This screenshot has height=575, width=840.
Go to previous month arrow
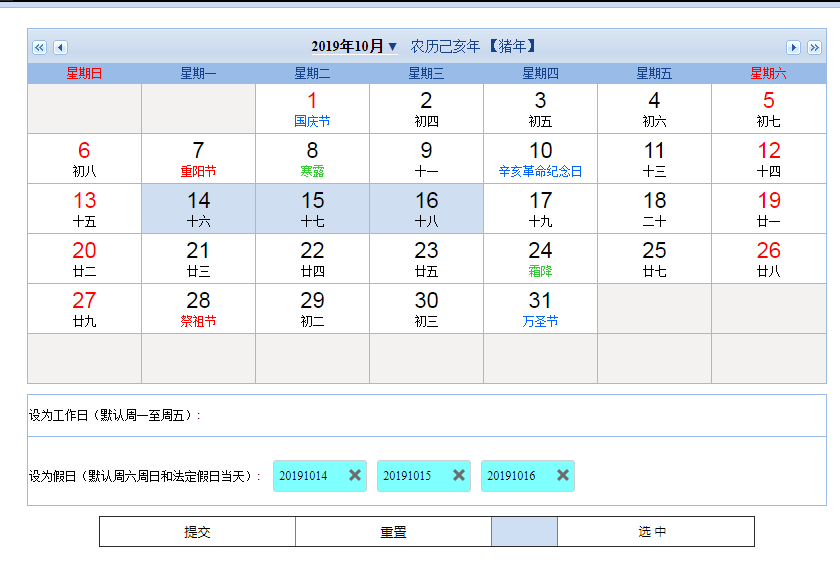tap(60, 47)
